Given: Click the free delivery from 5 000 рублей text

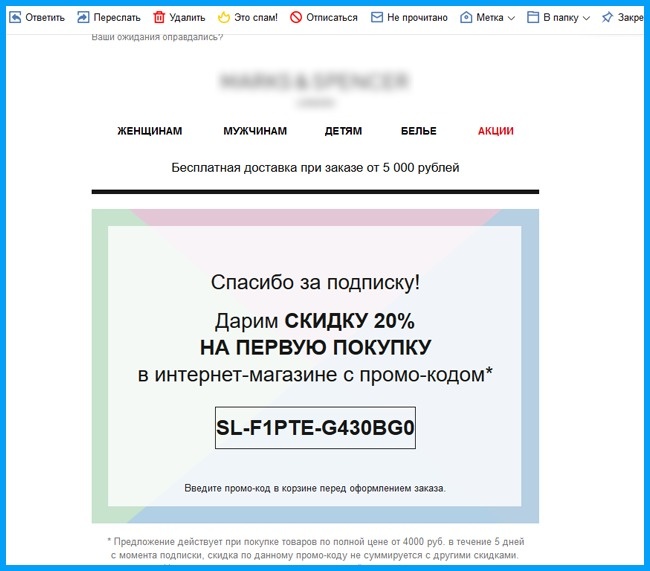Looking at the screenshot, I should click(315, 167).
